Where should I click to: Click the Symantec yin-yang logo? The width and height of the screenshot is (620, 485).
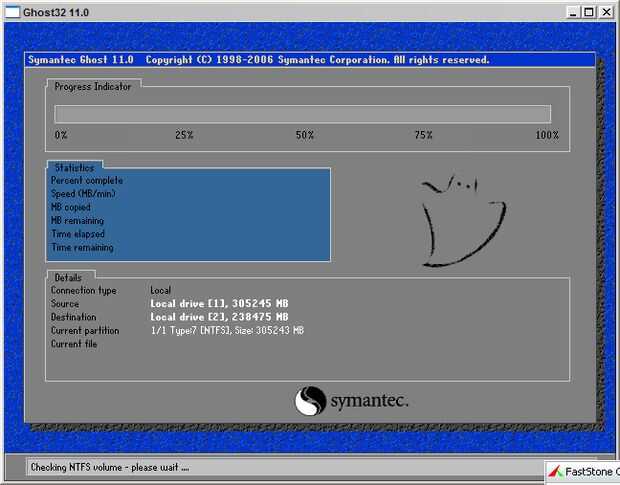point(310,401)
